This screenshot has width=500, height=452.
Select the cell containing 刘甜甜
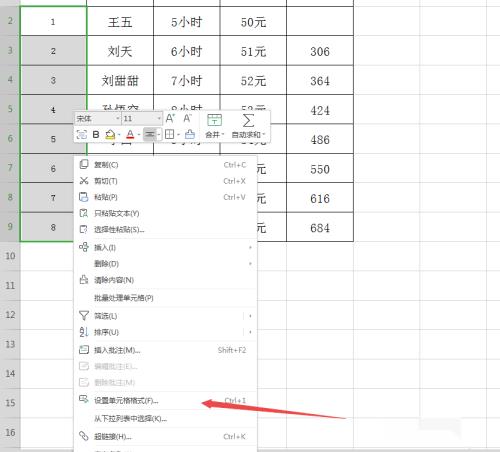(120, 80)
